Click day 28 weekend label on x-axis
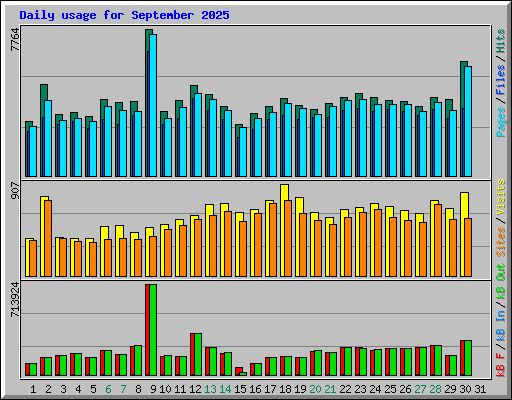Image resolution: width=512 pixels, height=400 pixels. pyautogui.click(x=435, y=389)
